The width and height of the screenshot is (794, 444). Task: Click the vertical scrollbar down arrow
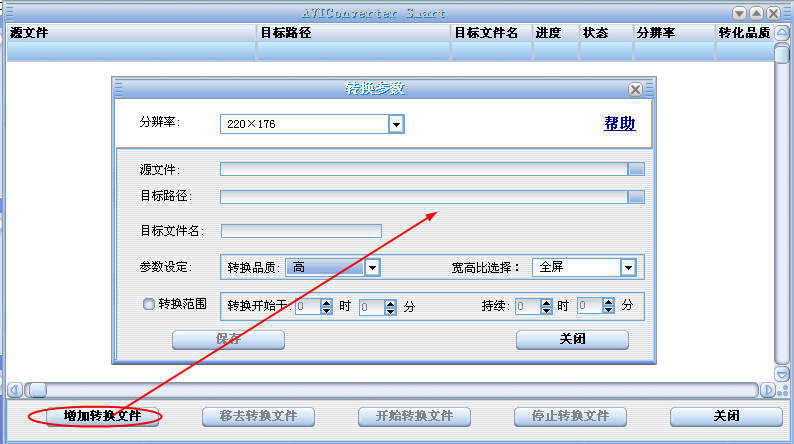(x=782, y=375)
